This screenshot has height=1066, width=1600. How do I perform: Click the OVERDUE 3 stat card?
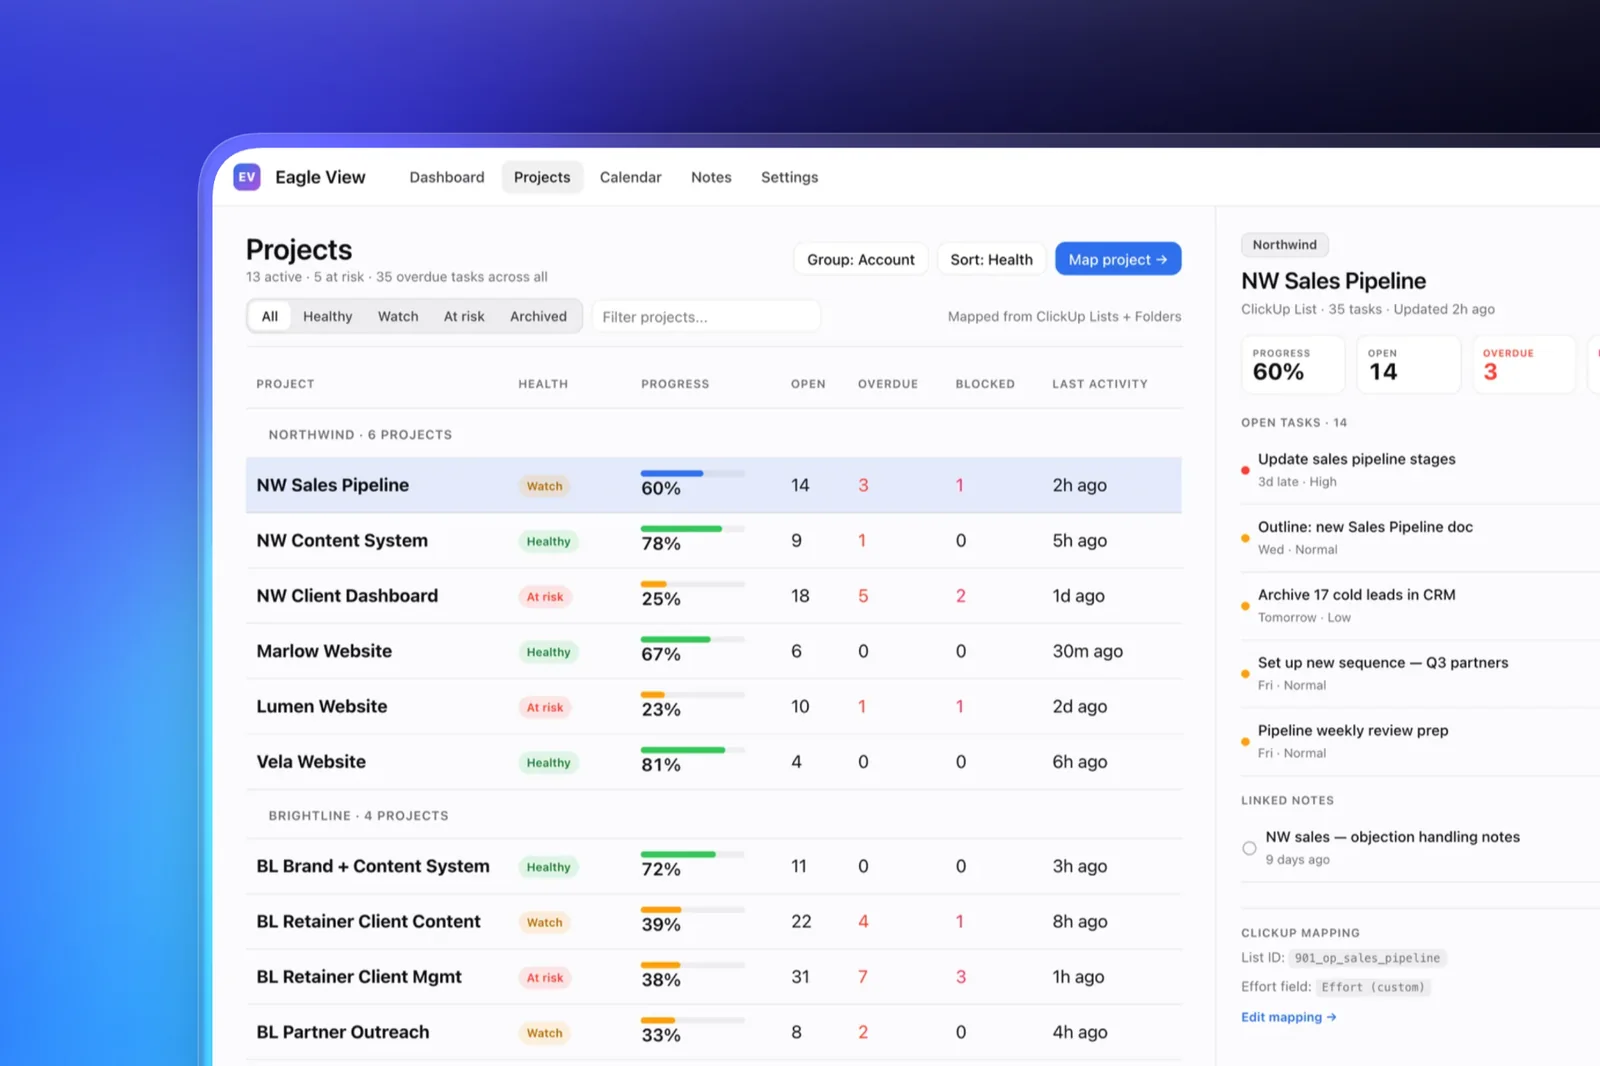(x=1523, y=365)
